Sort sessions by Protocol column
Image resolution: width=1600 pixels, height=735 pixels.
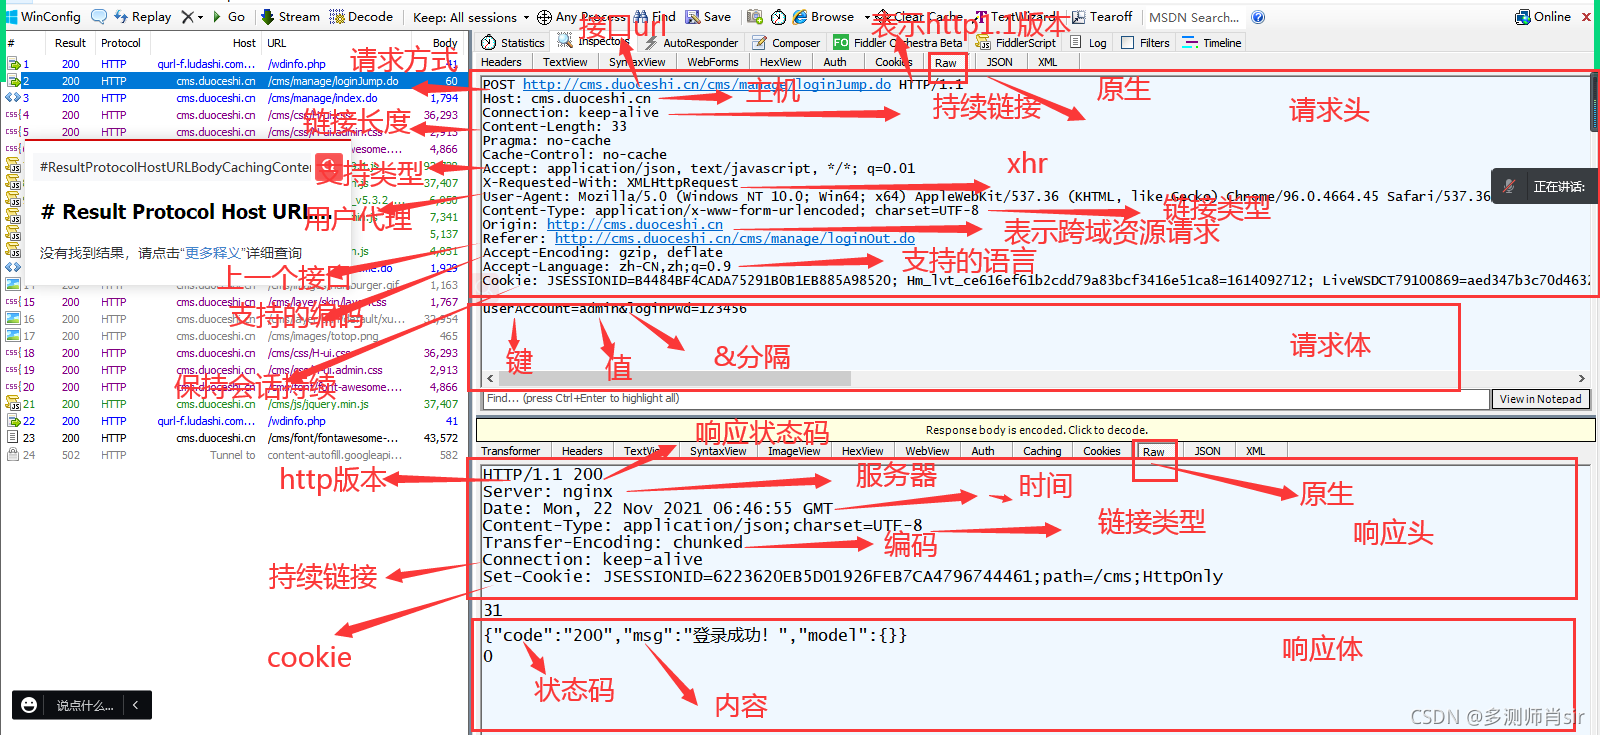[121, 43]
